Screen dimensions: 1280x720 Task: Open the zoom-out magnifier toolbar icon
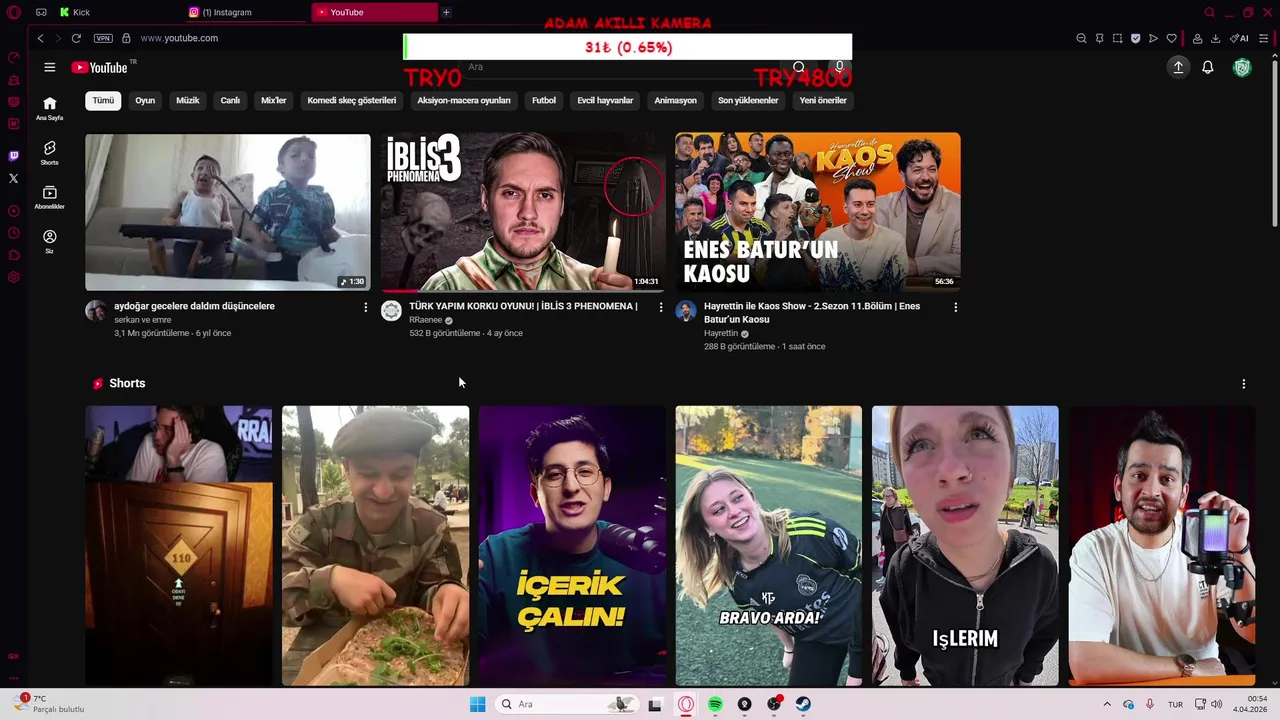tap(1081, 38)
